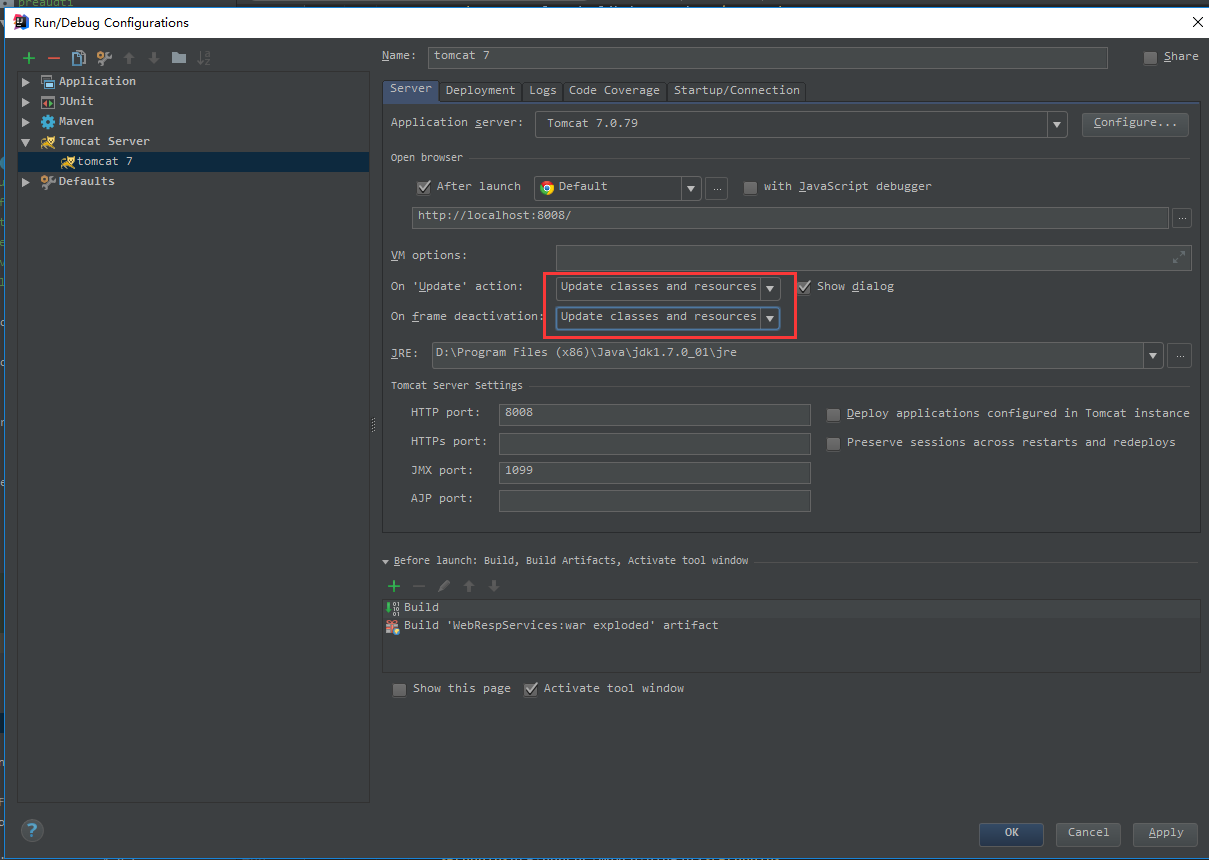Screen dimensions: 1209x860
Task: Open browser selection ellipsis button
Action: click(x=716, y=187)
